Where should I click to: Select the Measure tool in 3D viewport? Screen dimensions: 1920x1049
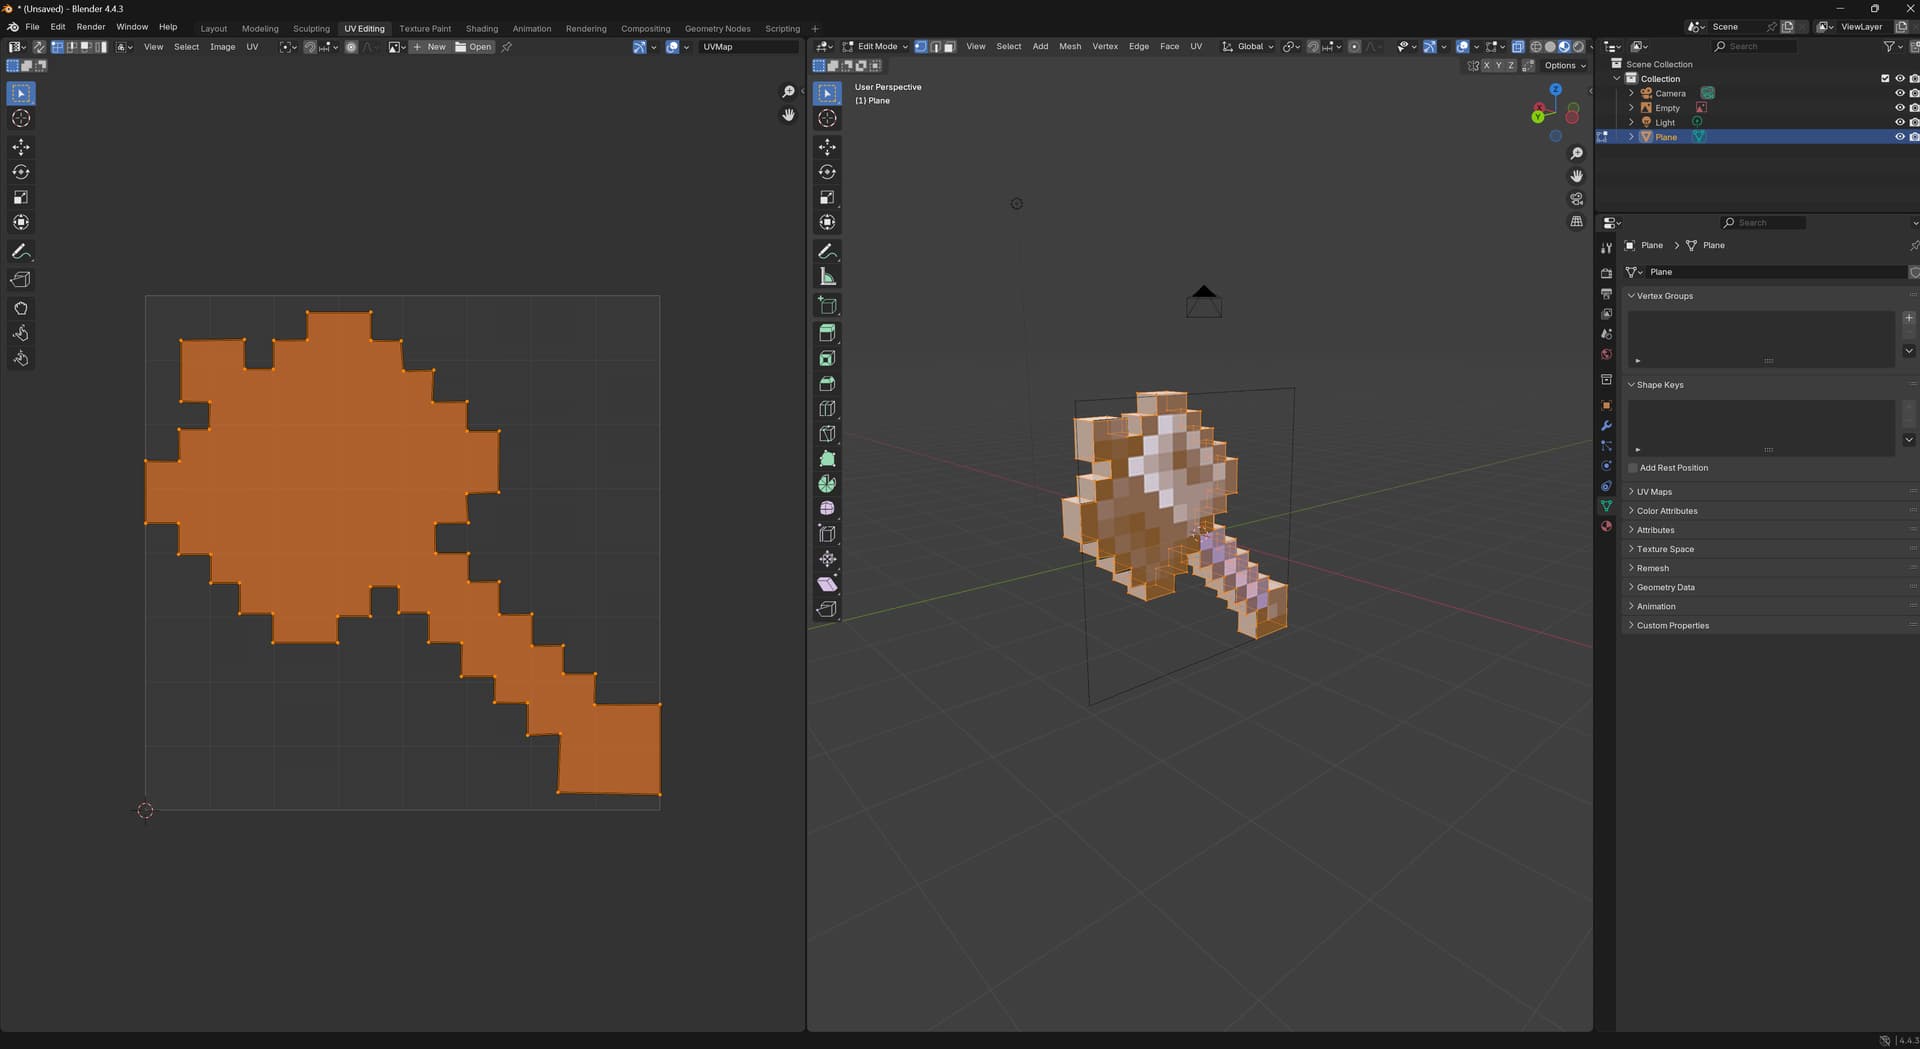tap(827, 276)
